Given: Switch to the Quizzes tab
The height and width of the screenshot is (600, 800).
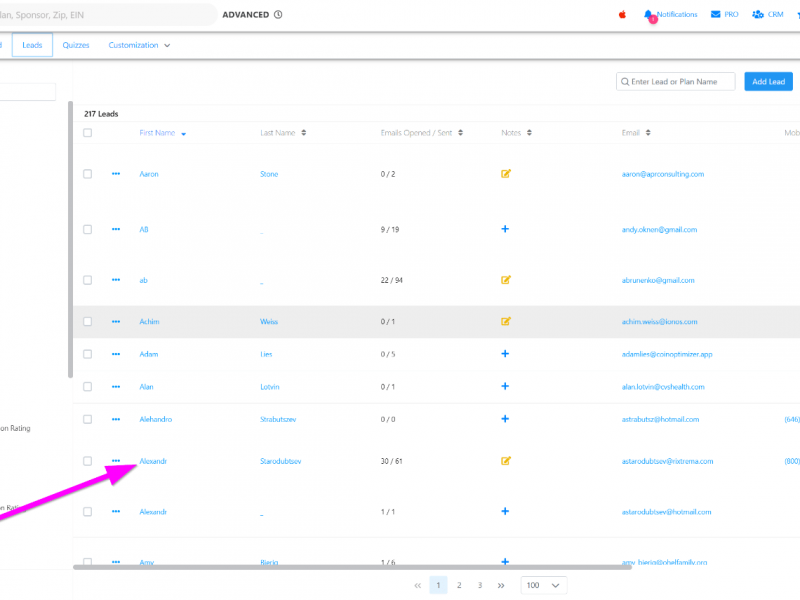Looking at the screenshot, I should coord(76,46).
